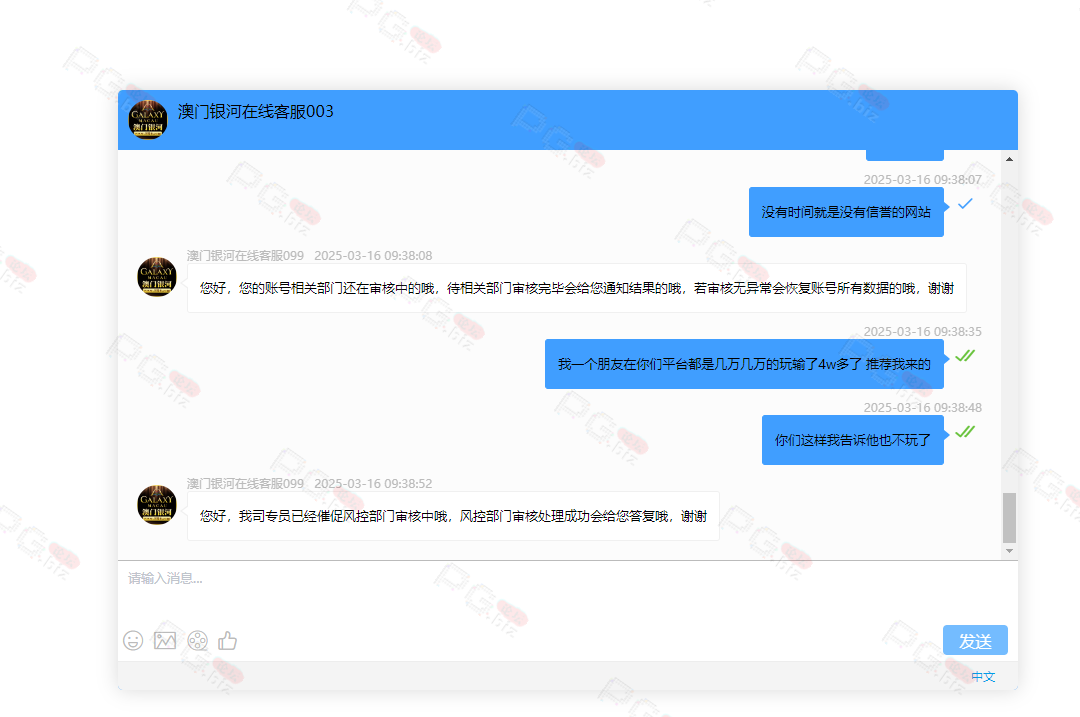Click the agent timestamp 2025-03-16 09:38:52

[373, 484]
